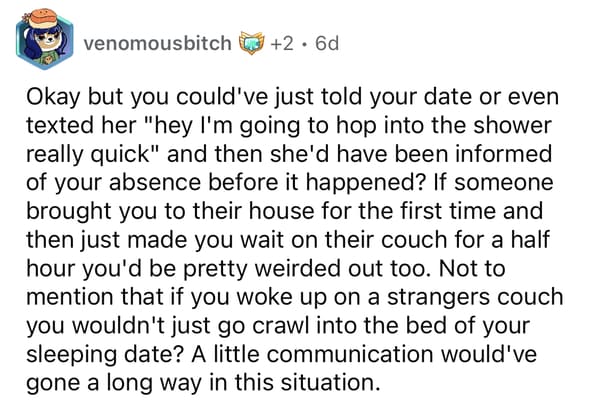The image size is (599, 401).
Task: Click the burger hat on the avatar
Action: tap(44, 18)
